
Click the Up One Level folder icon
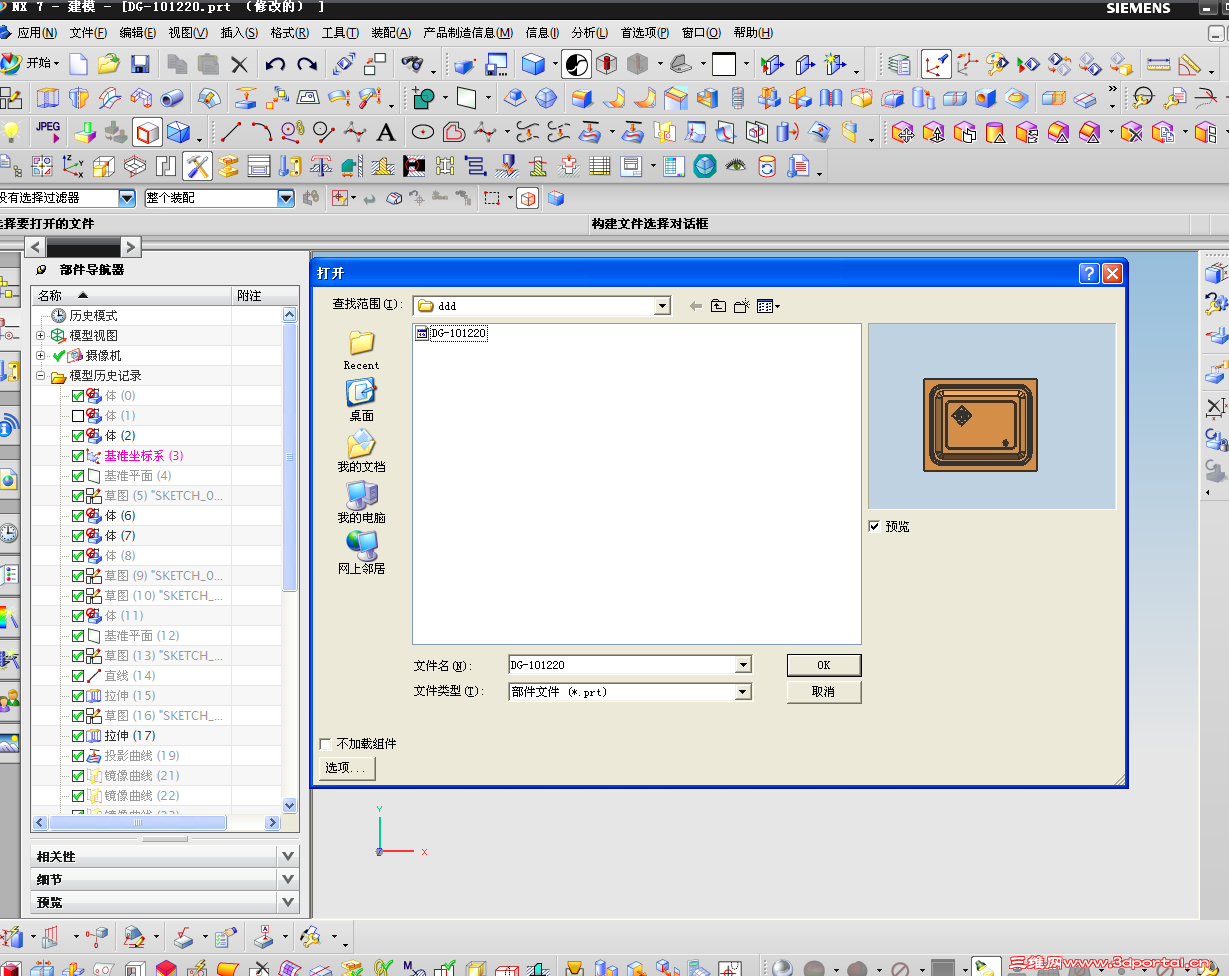[x=718, y=306]
